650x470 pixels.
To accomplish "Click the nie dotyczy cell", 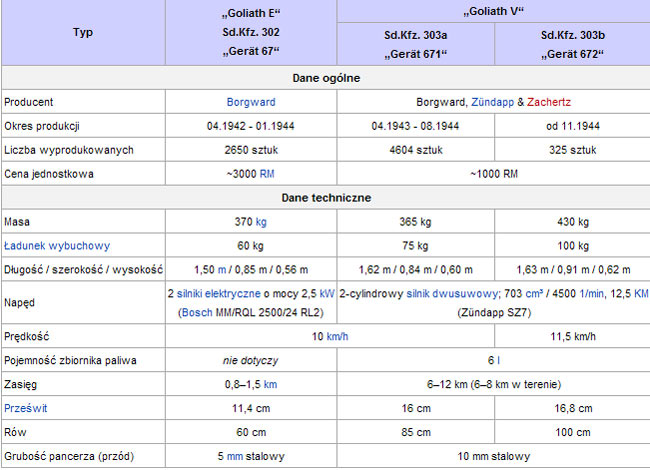I will pyautogui.click(x=251, y=360).
